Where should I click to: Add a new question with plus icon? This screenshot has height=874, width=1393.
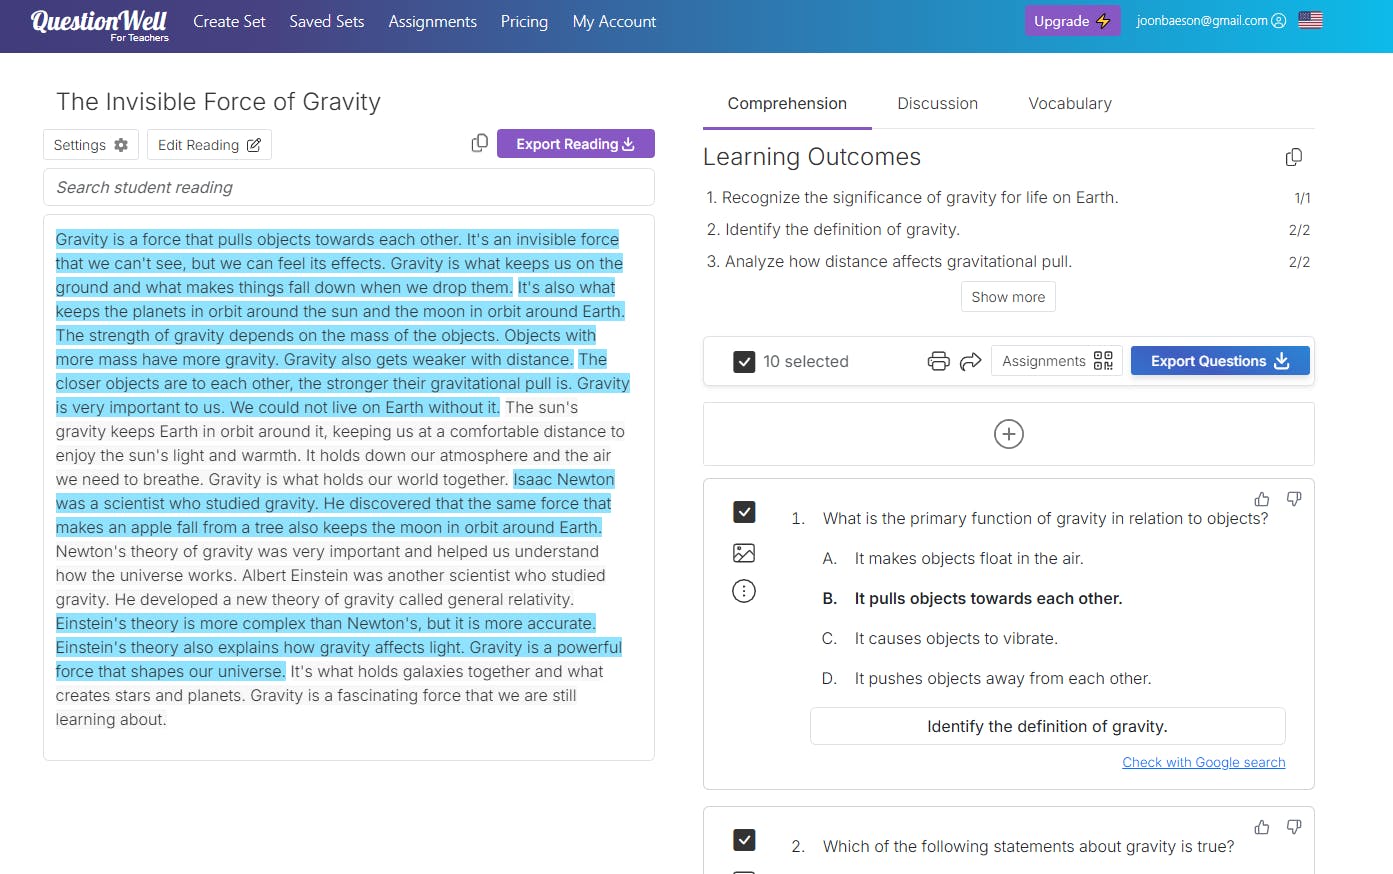(1008, 434)
